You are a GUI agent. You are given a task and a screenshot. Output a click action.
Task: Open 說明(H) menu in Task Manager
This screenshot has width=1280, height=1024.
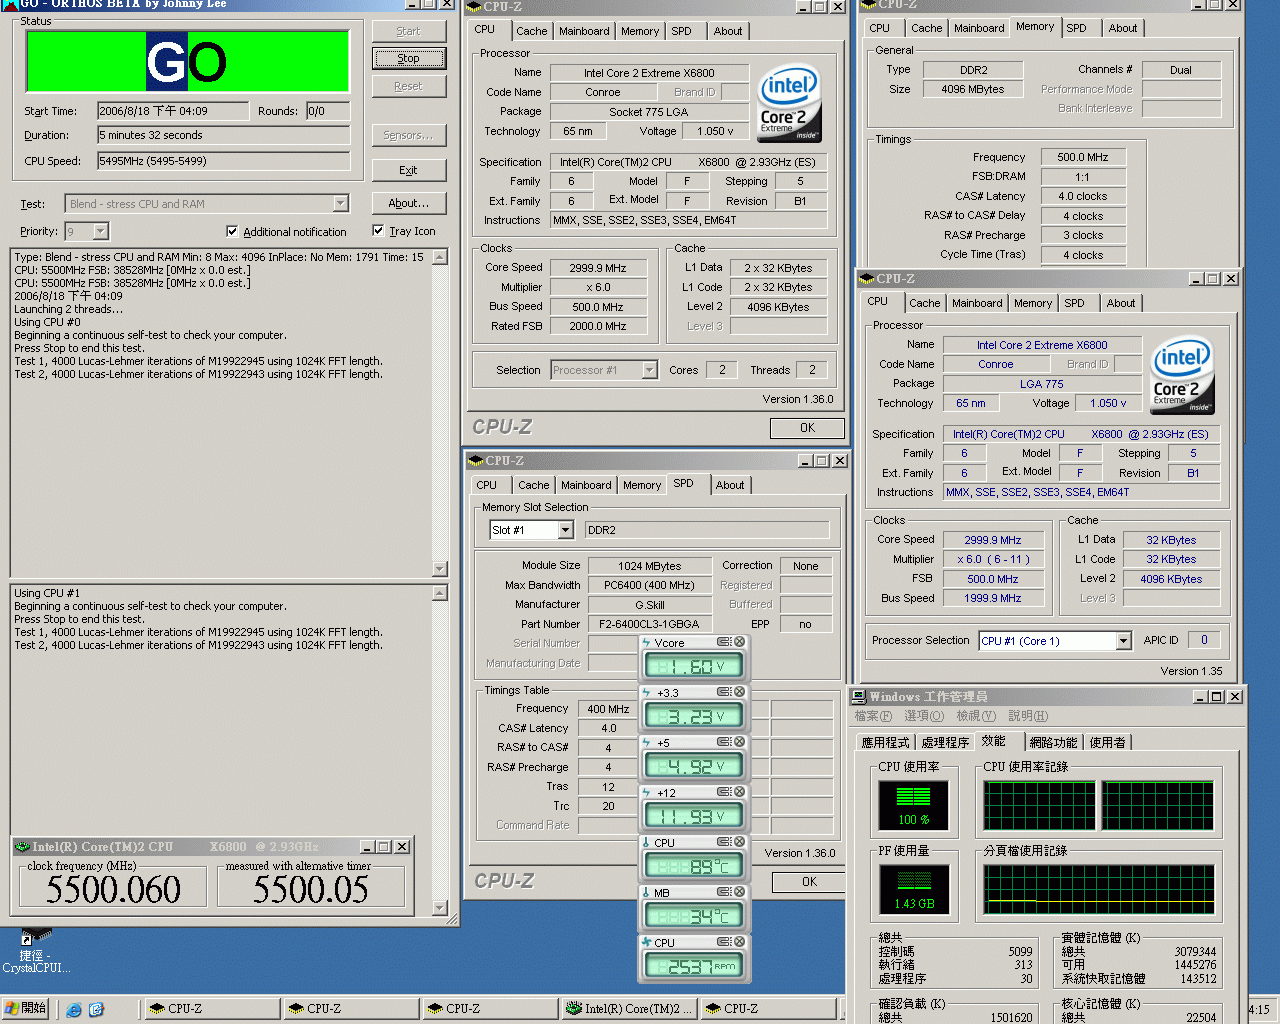click(1028, 716)
